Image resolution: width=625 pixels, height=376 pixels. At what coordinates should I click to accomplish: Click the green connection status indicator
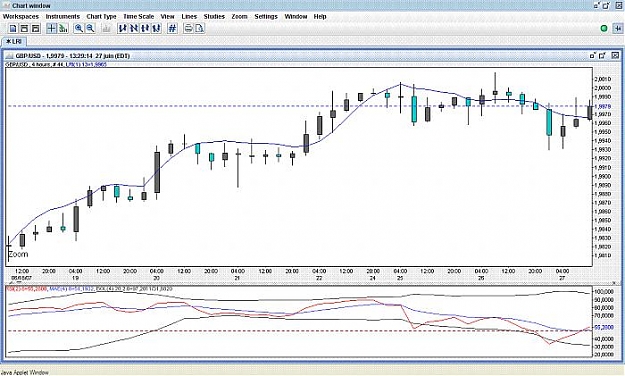tap(604, 29)
